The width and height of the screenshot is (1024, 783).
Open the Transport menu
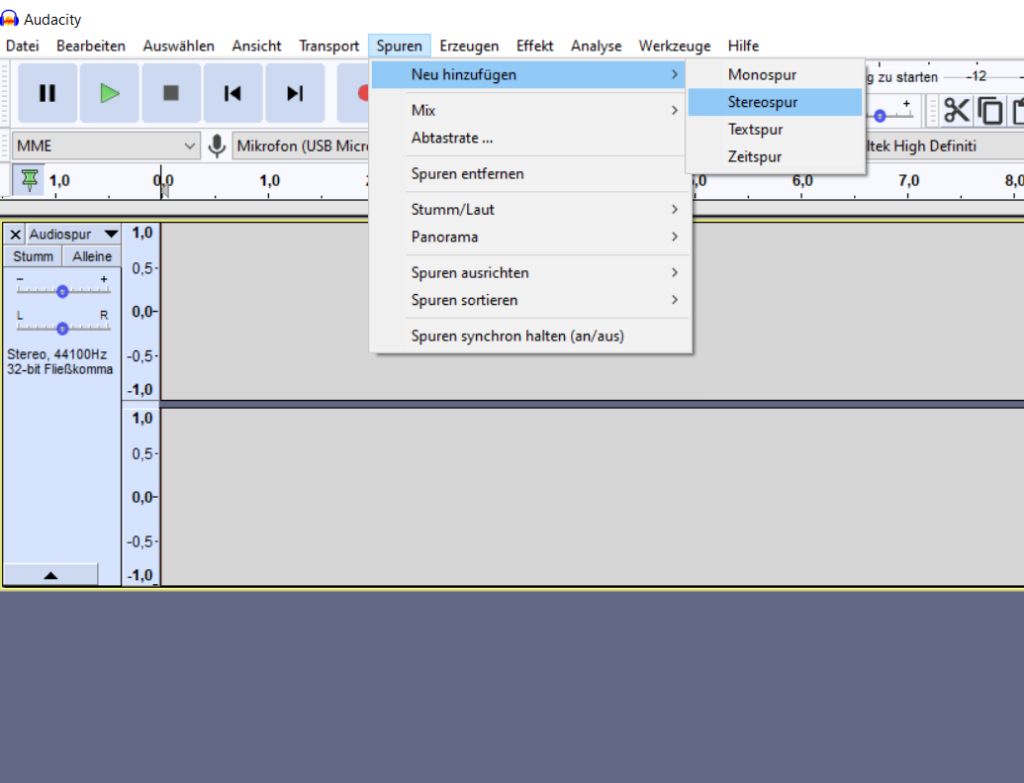(x=328, y=46)
